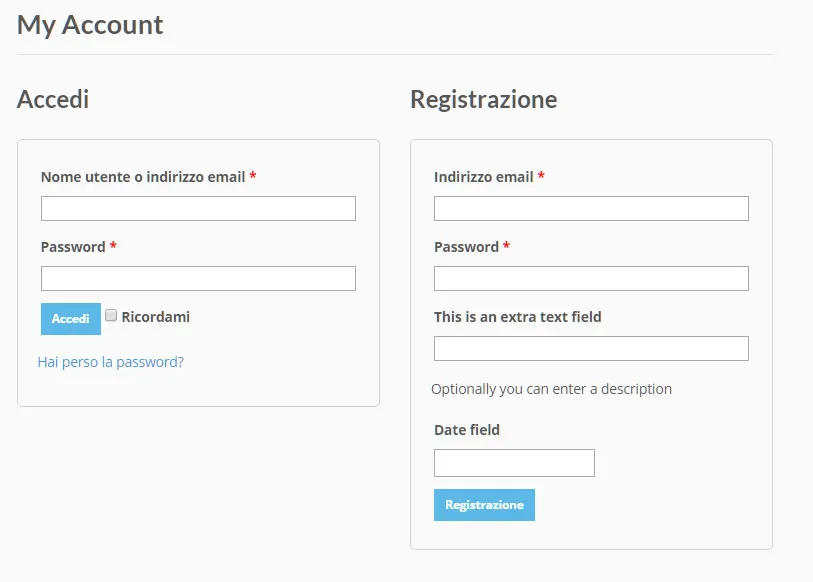Click the Password label in the registration form
813x582 pixels.
tap(466, 247)
